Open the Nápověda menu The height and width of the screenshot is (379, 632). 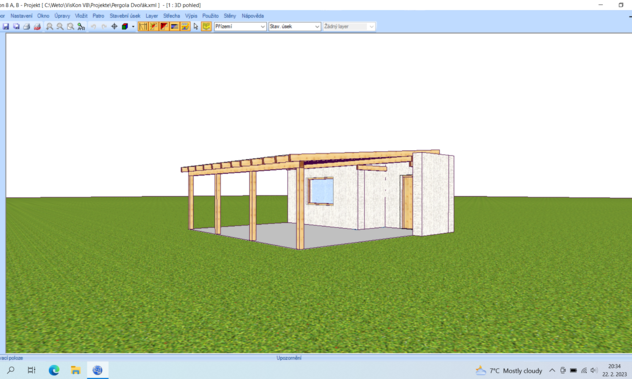pyautogui.click(x=253, y=16)
